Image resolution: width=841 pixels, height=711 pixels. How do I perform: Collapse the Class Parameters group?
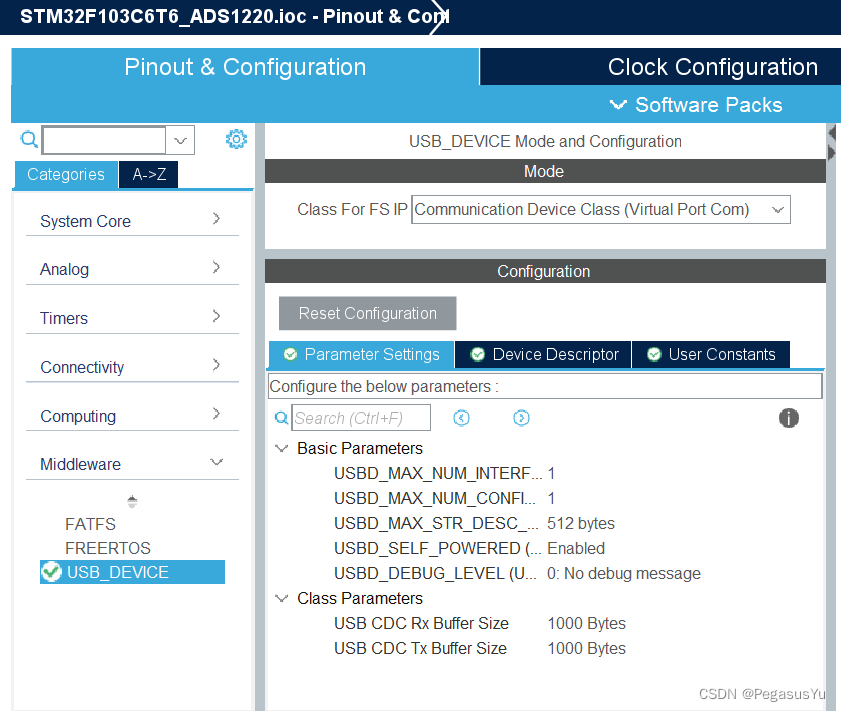point(282,598)
